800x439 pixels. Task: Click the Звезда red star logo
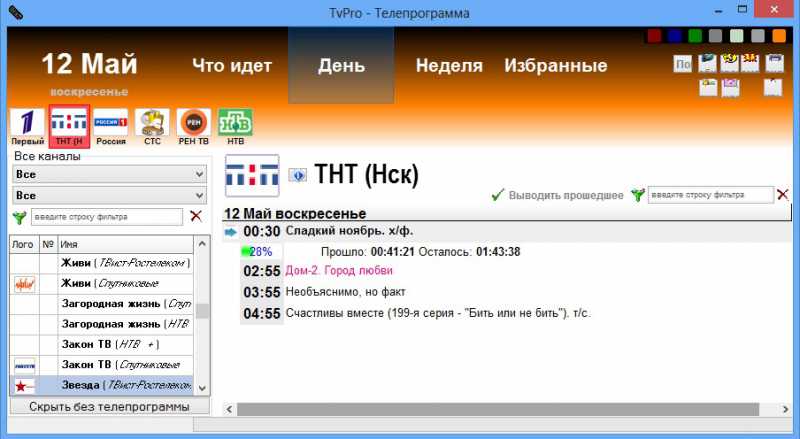(24, 386)
